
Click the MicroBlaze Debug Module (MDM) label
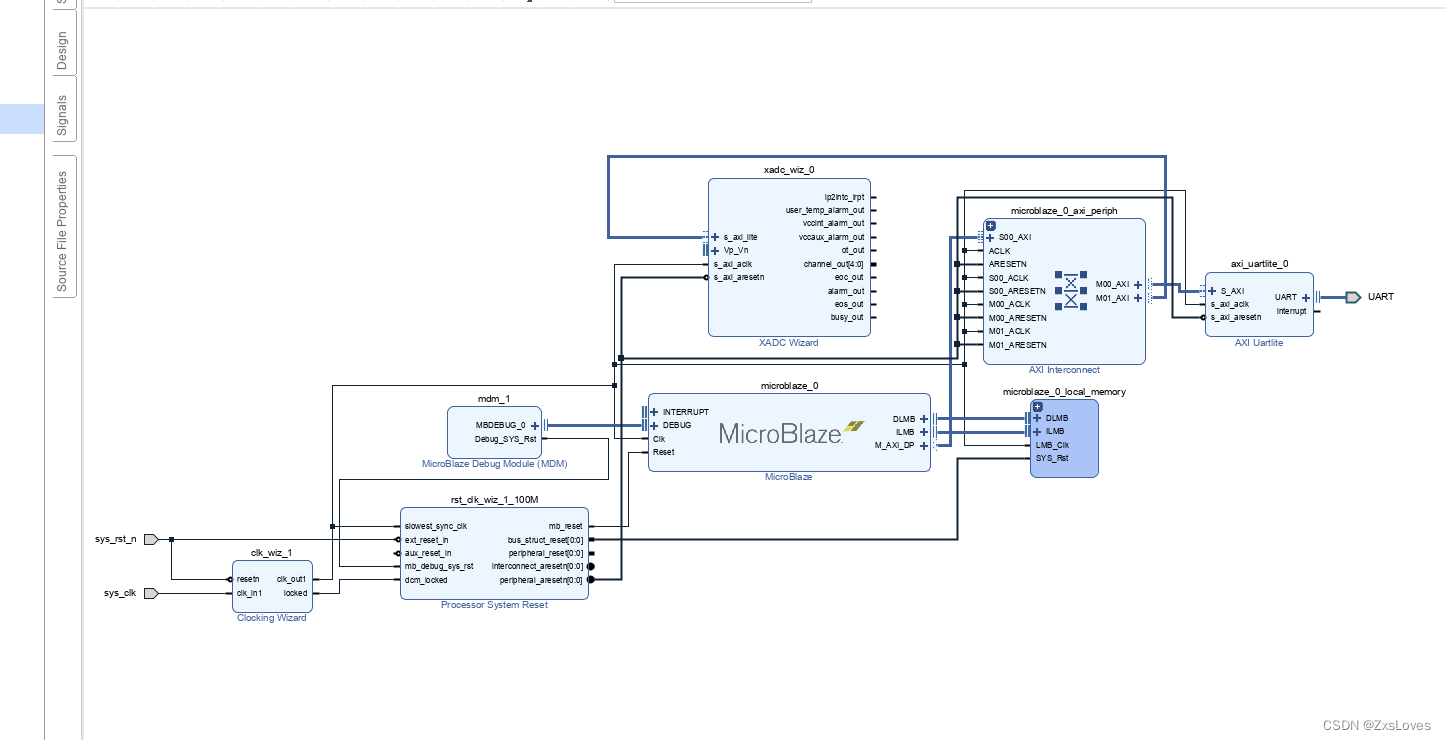tap(494, 464)
